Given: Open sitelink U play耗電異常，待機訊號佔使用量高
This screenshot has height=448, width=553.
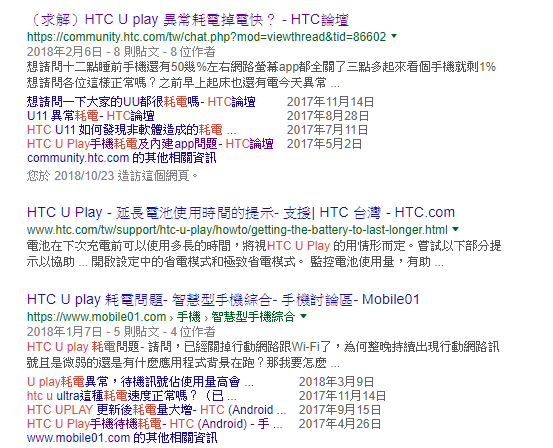Looking at the screenshot, I should click(x=140, y=382).
